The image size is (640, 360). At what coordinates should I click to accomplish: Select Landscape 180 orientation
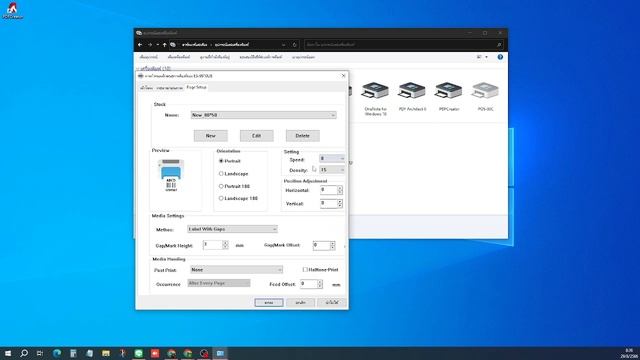coord(238,198)
